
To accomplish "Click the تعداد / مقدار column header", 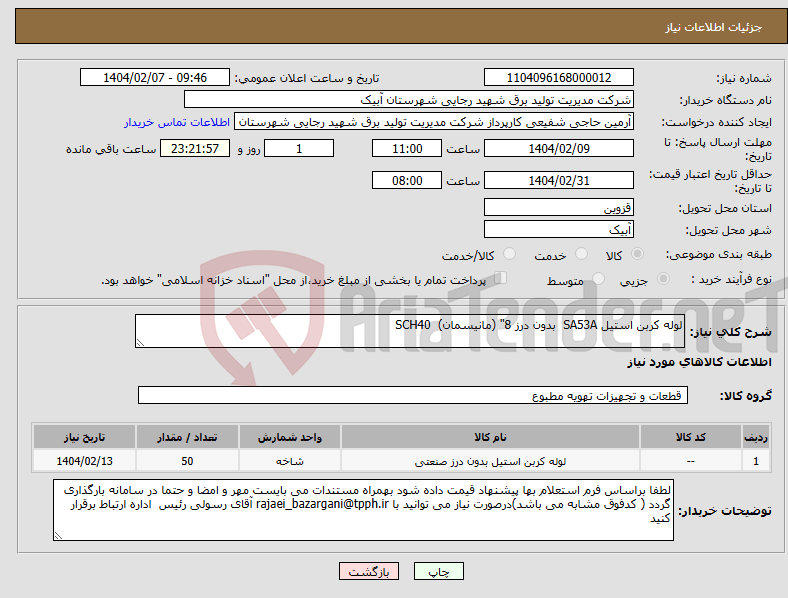I will tap(187, 437).
